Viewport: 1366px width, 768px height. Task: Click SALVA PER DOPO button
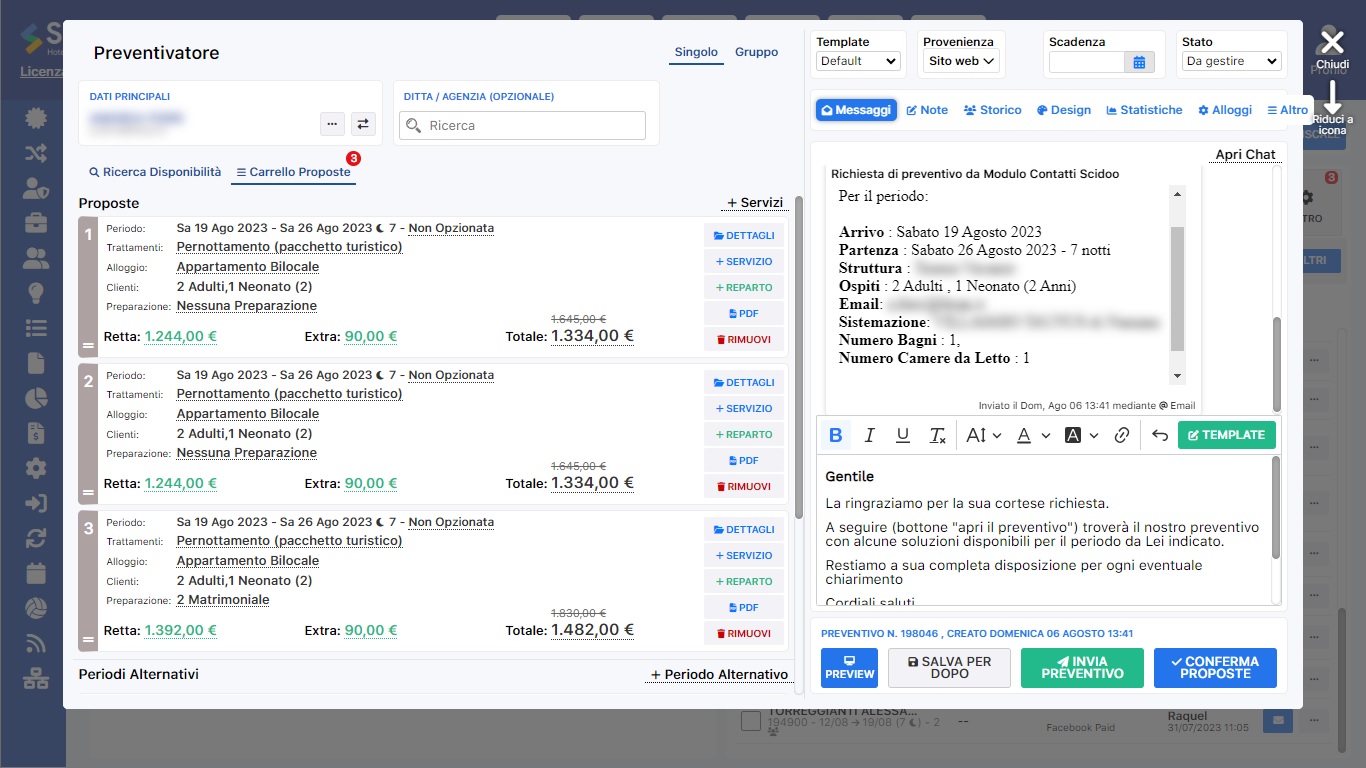949,668
